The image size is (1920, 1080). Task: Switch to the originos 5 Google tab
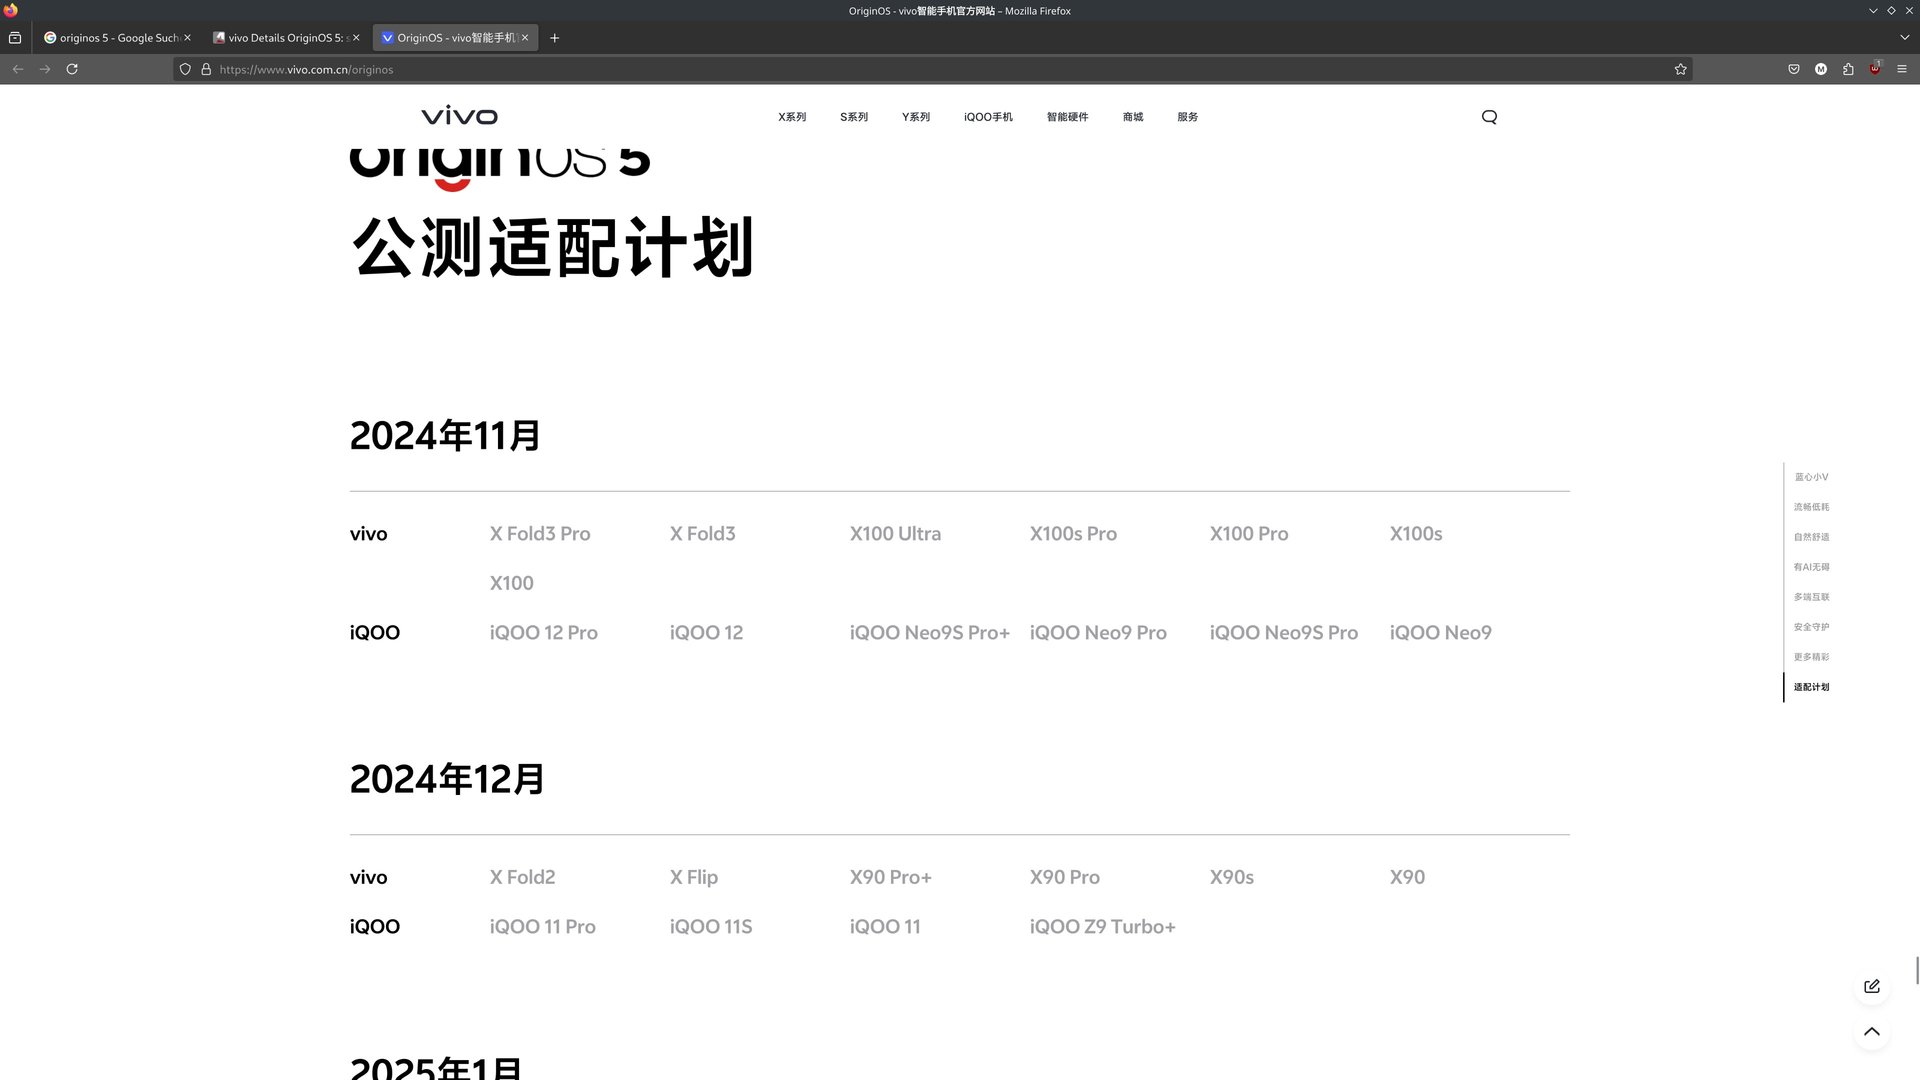point(115,38)
